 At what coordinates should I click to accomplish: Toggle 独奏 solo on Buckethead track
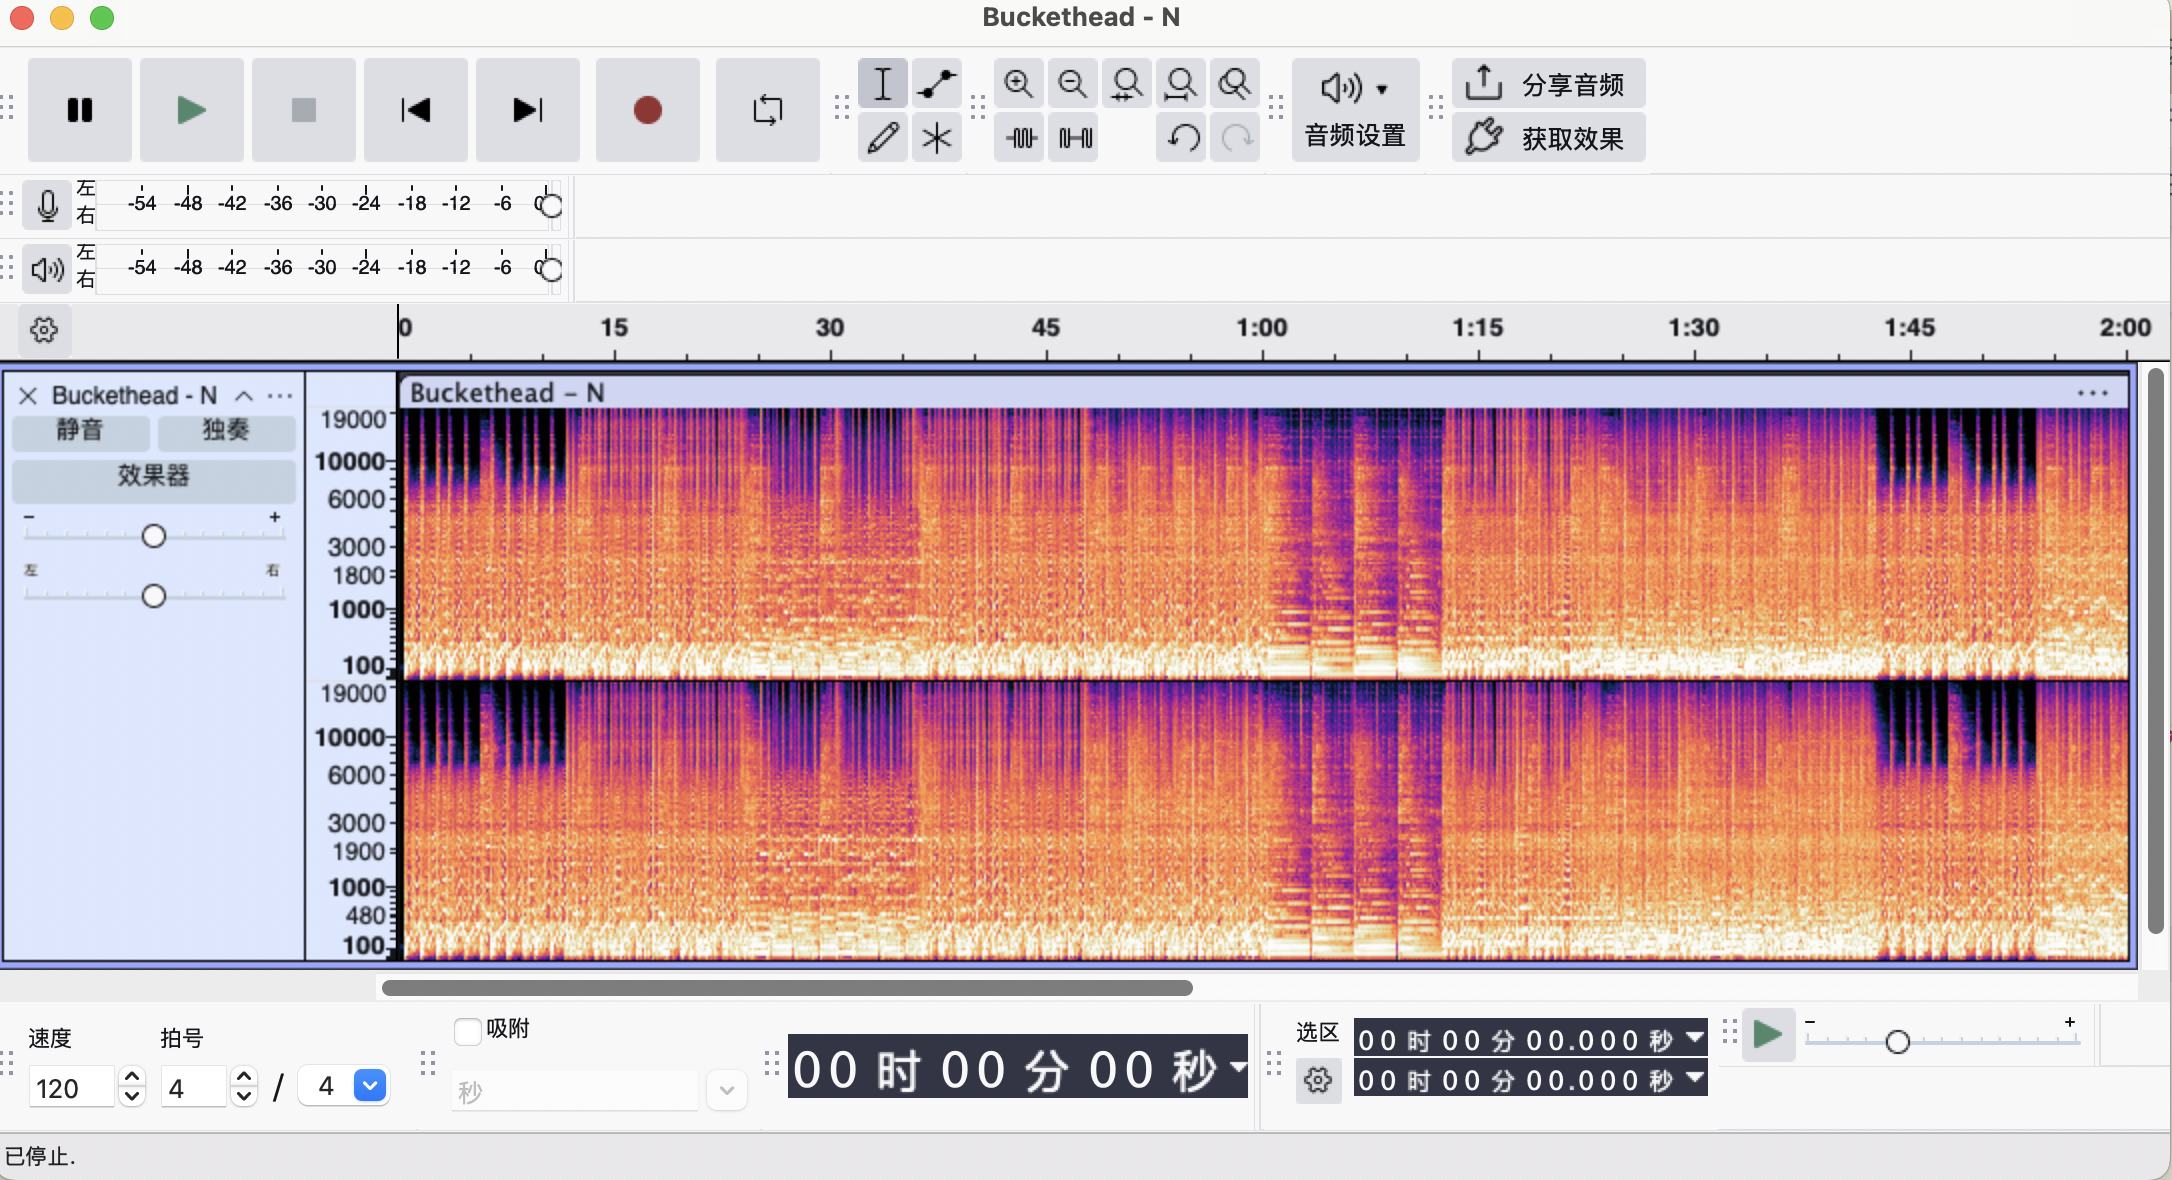pyautogui.click(x=226, y=431)
